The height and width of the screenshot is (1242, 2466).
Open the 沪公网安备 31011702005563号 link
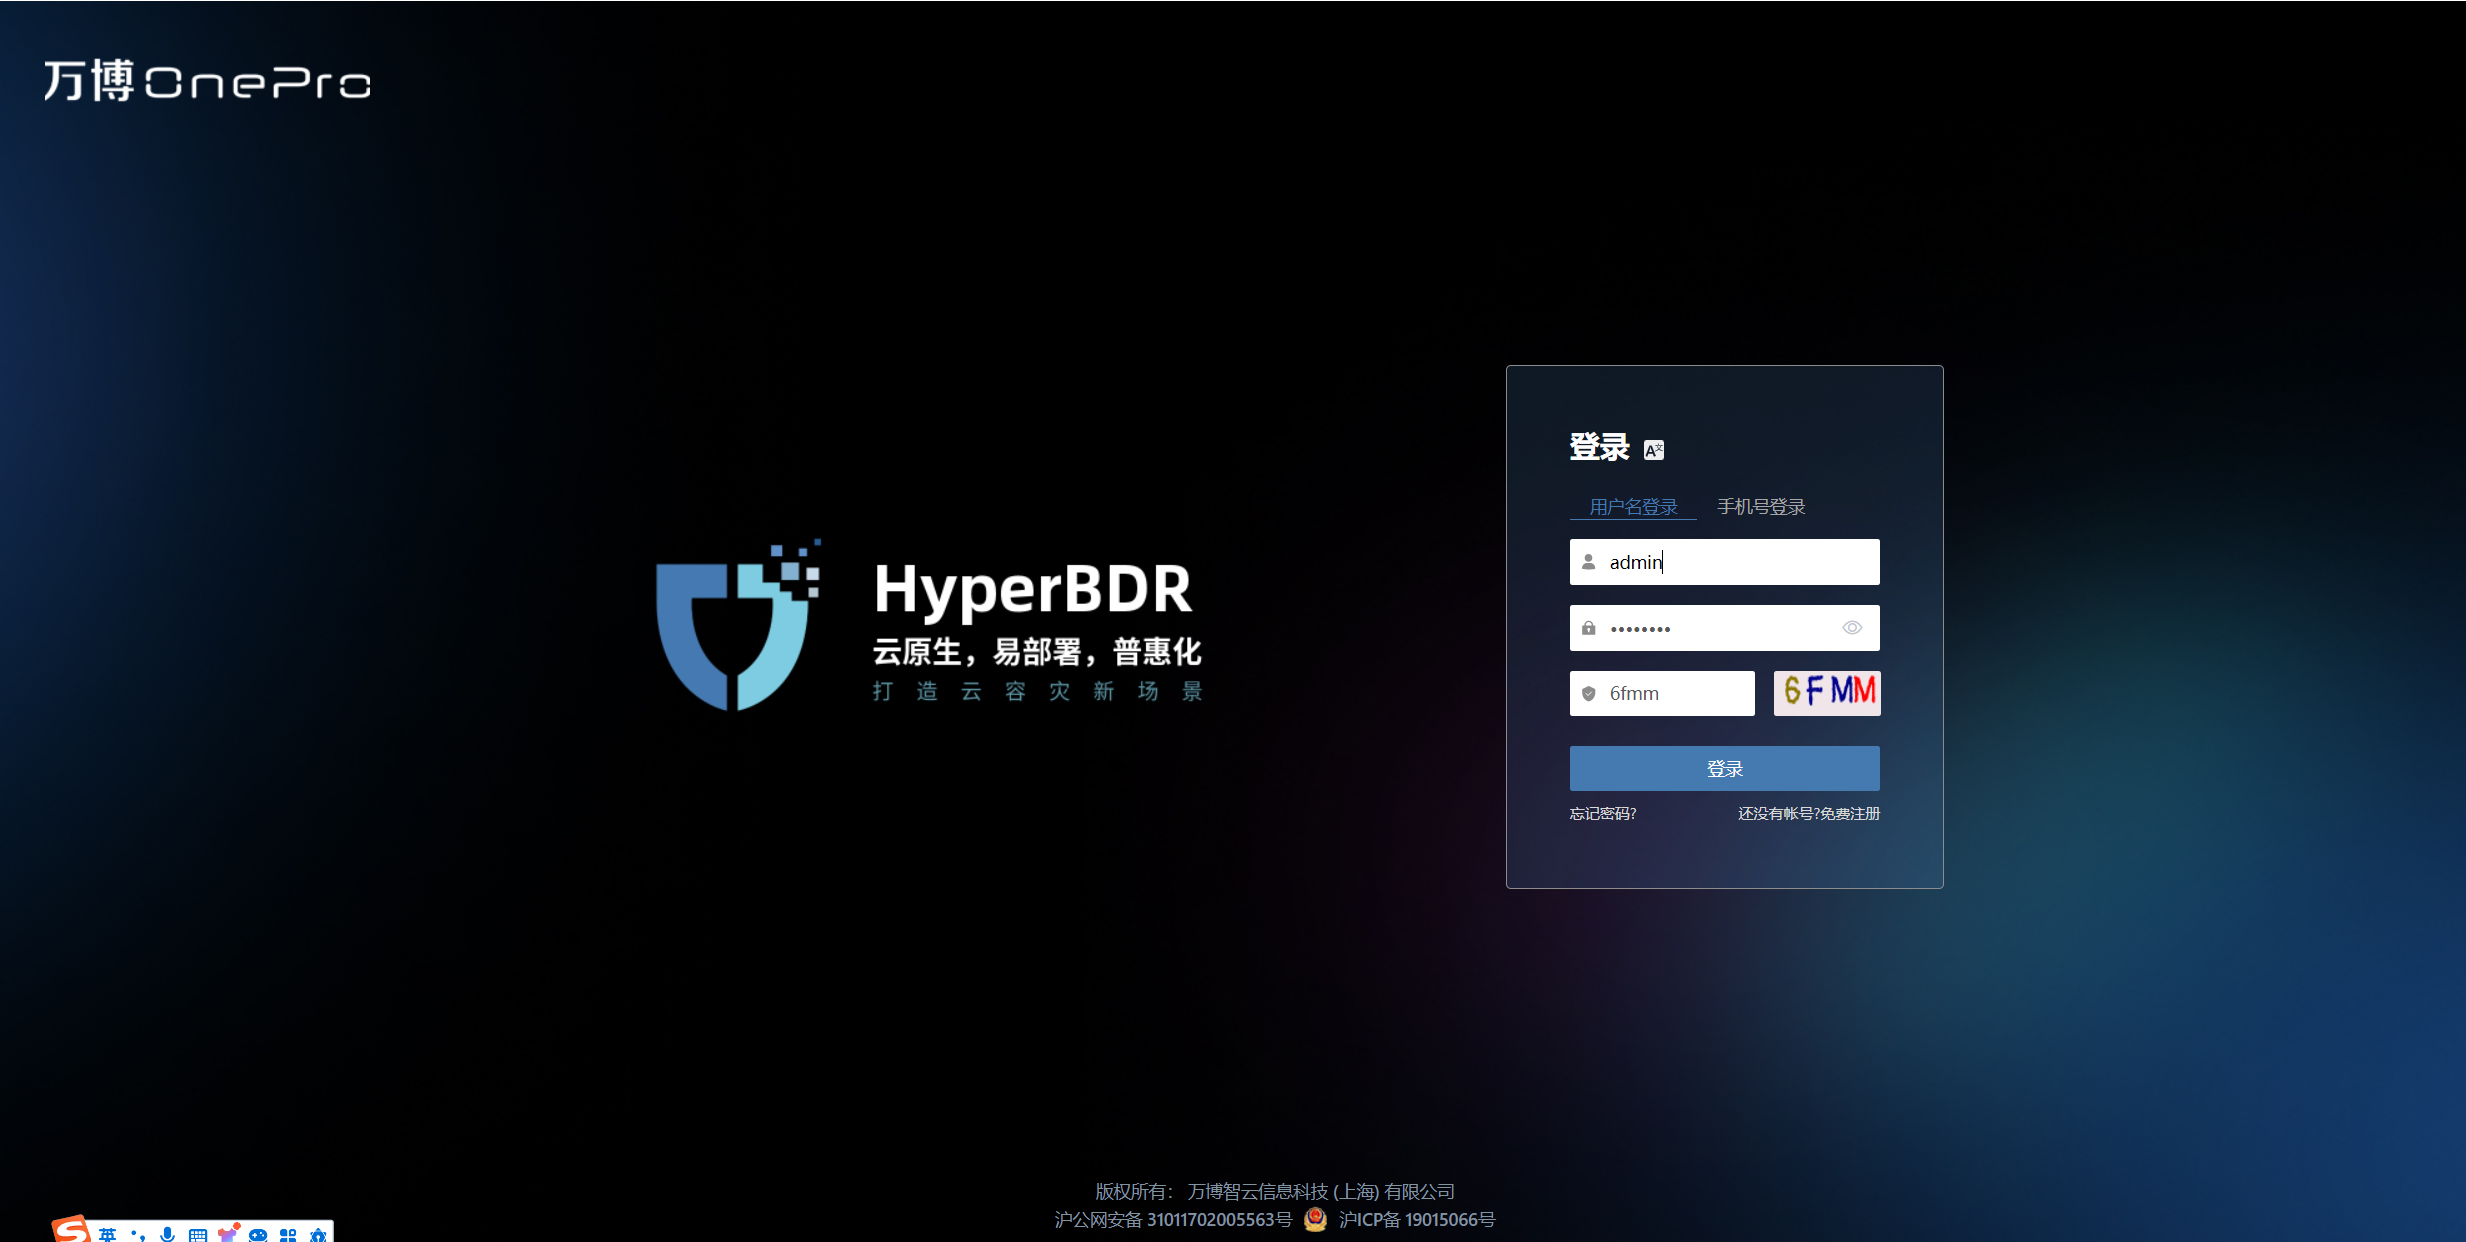[1173, 1220]
